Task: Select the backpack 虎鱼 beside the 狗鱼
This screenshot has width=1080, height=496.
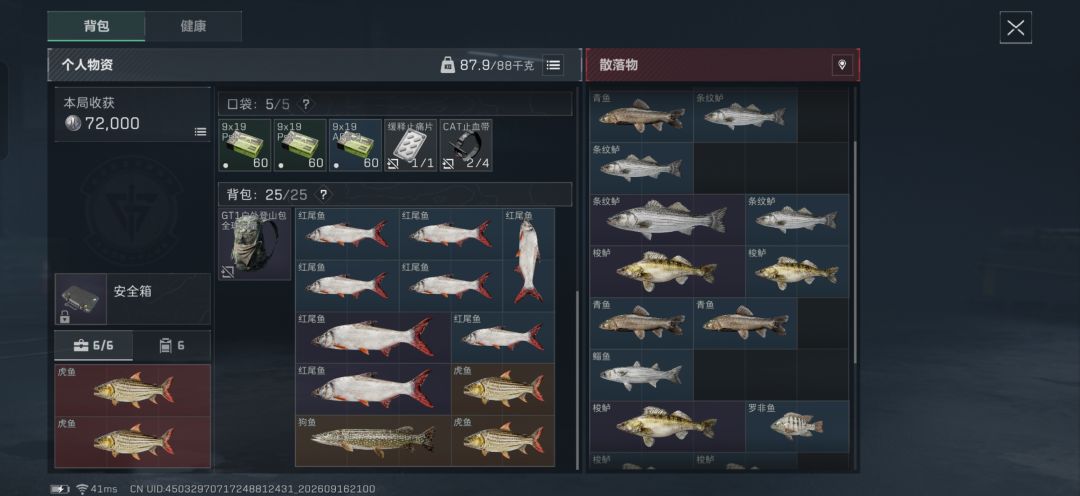Action: [x=503, y=441]
